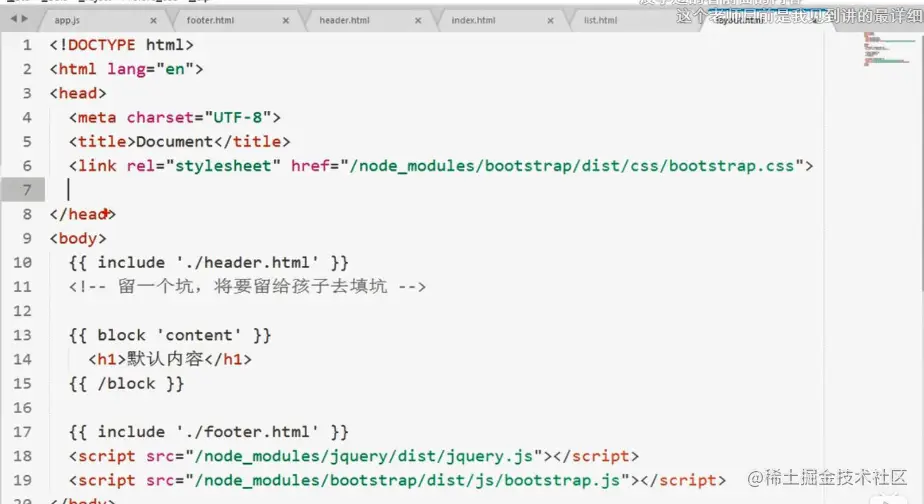
Task: Click line number 10 in gutter
Action: (22, 262)
